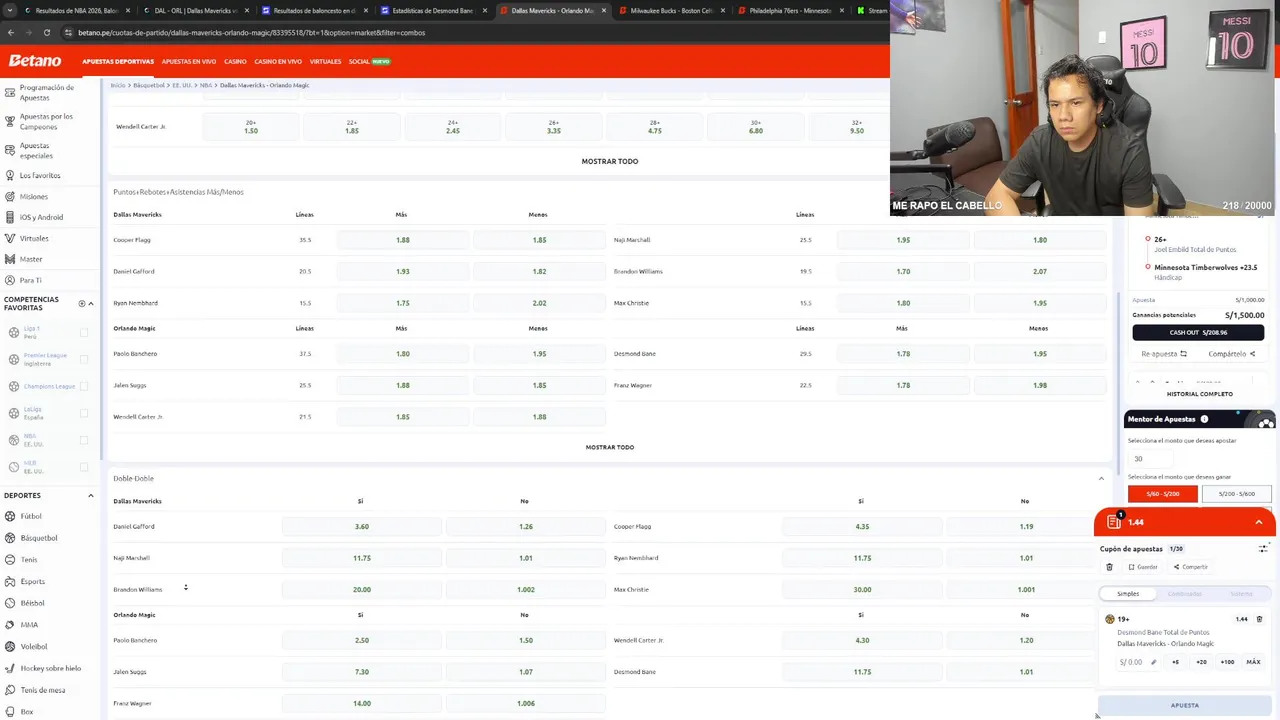Image resolution: width=1280 pixels, height=720 pixels.
Task: Select Hockey sobre hielo icon
Action: click(10, 668)
